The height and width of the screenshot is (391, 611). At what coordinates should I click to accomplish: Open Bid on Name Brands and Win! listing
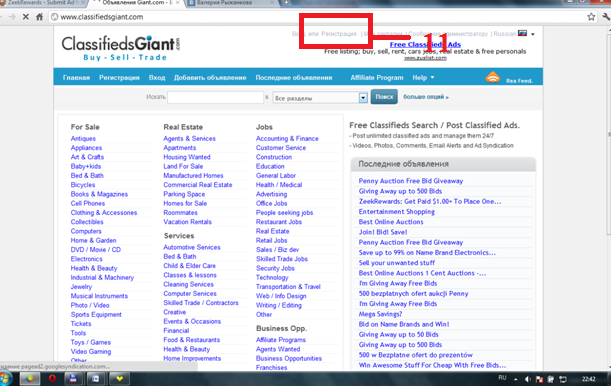click(404, 324)
